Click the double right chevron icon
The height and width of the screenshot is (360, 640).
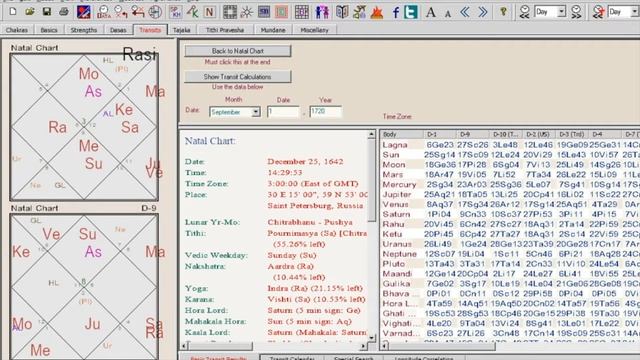click(482, 12)
